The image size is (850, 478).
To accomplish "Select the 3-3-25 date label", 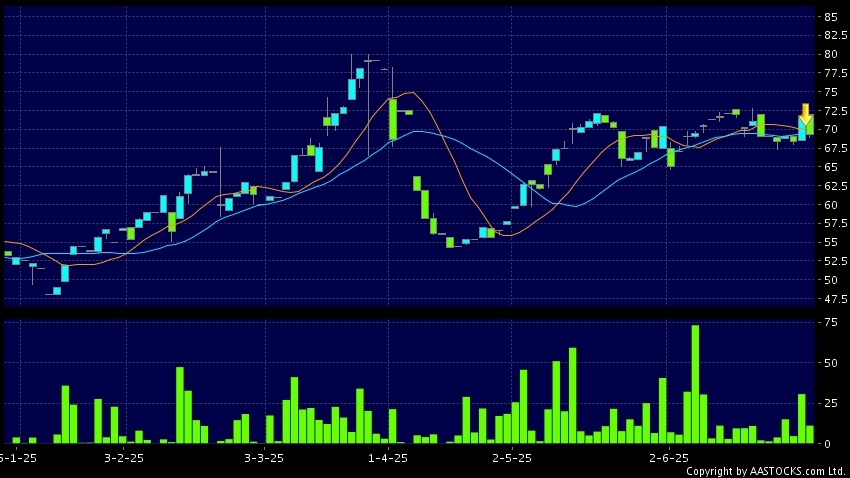I will click(263, 458).
